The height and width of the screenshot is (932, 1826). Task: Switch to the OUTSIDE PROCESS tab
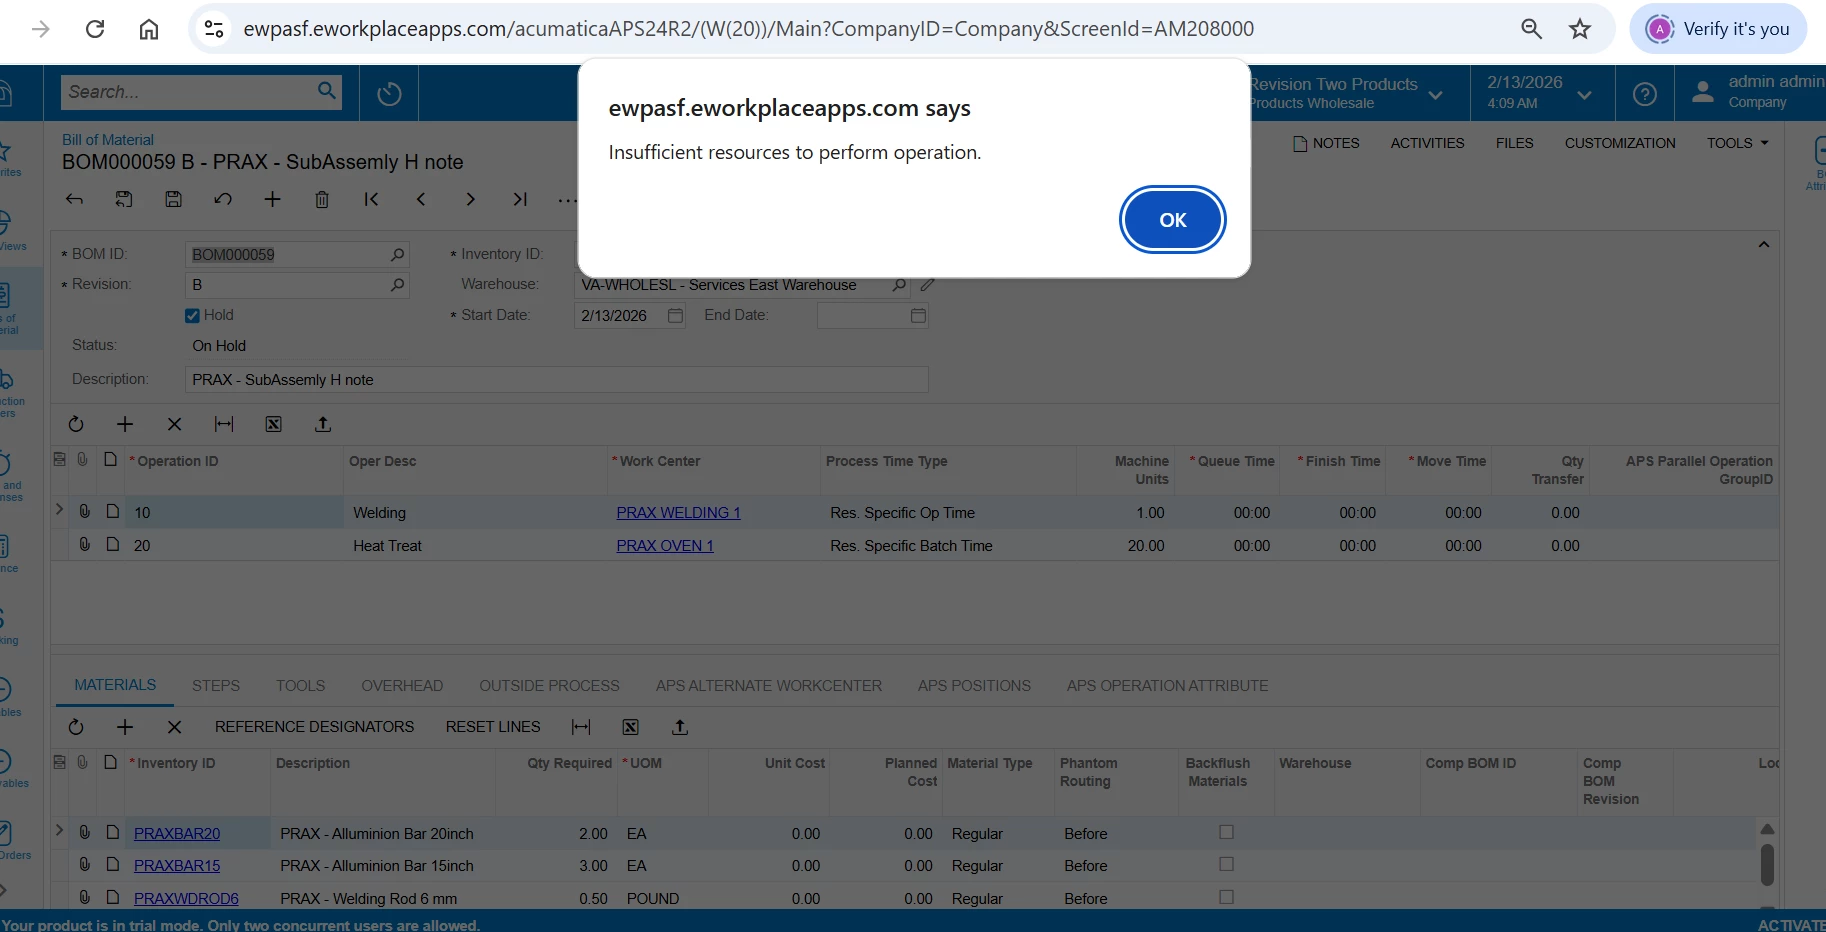coord(549,686)
